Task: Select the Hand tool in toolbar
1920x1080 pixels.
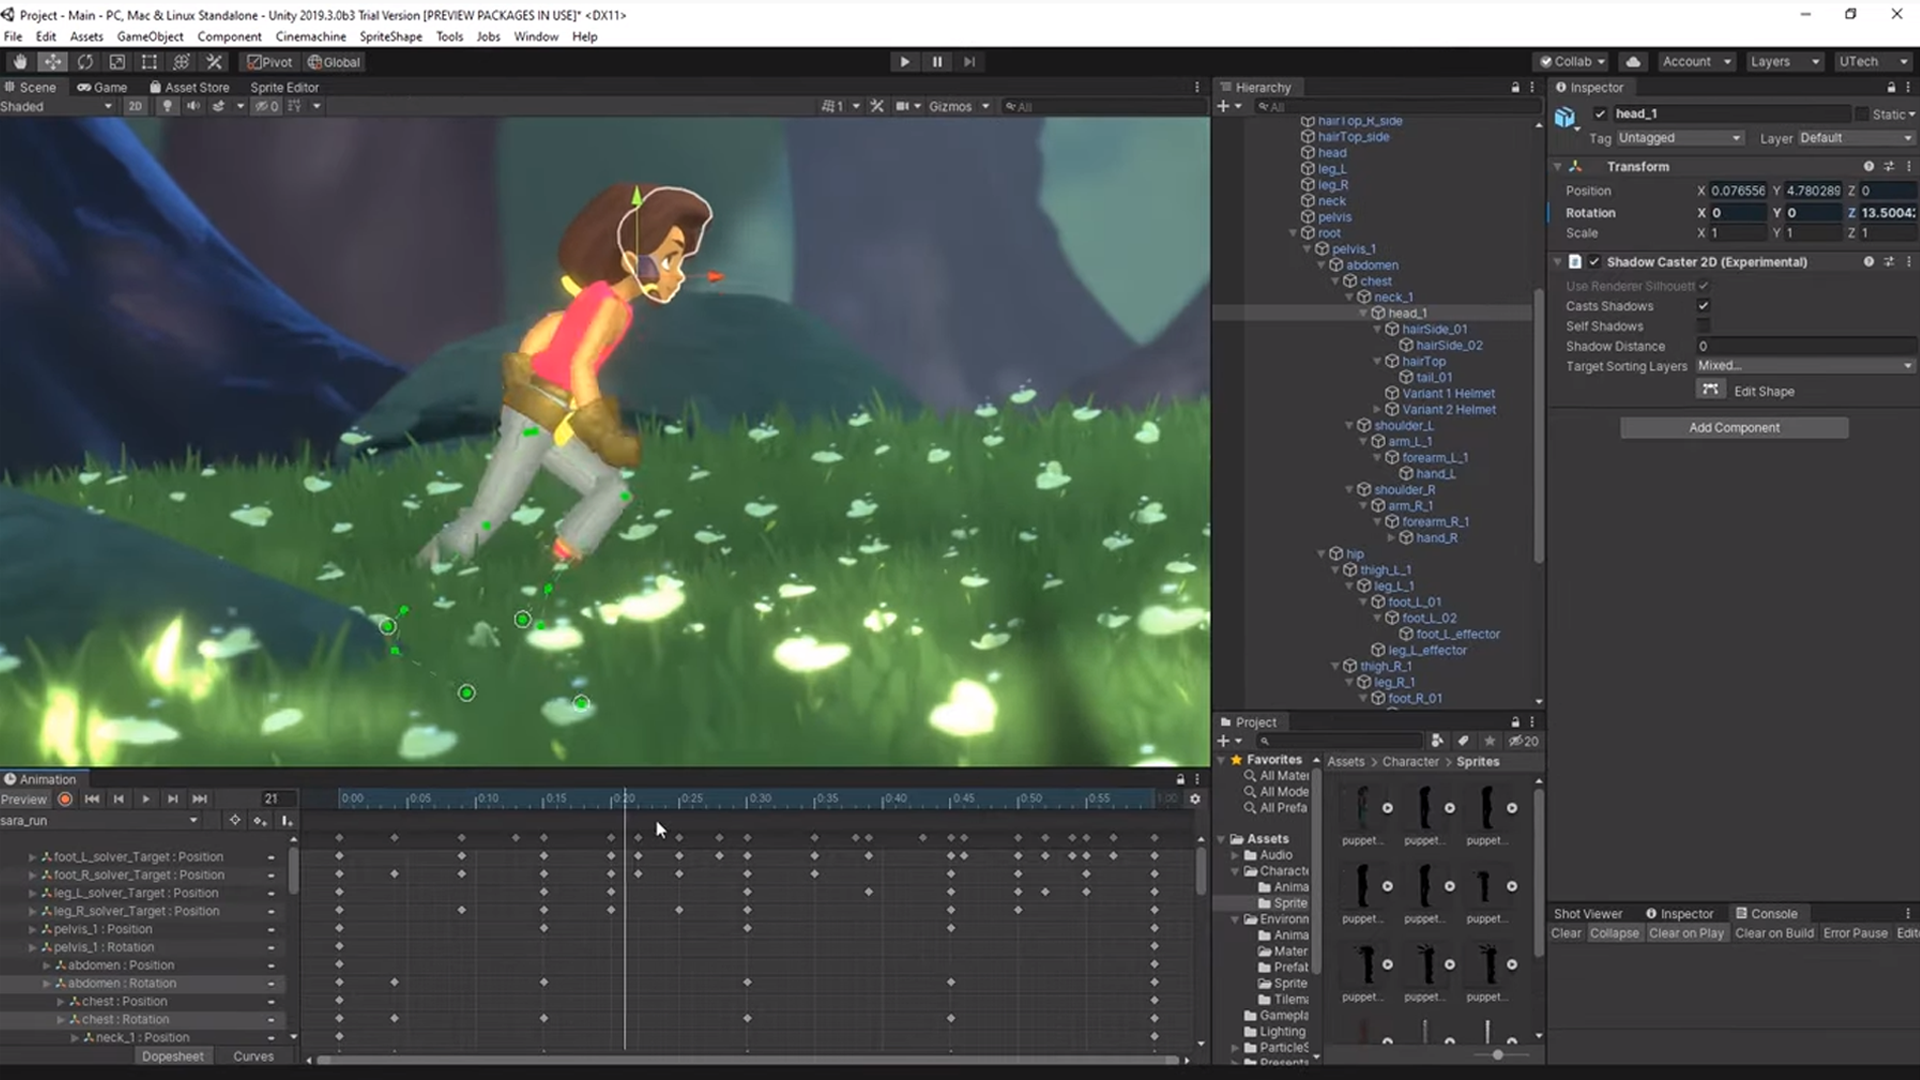Action: pyautogui.click(x=20, y=62)
